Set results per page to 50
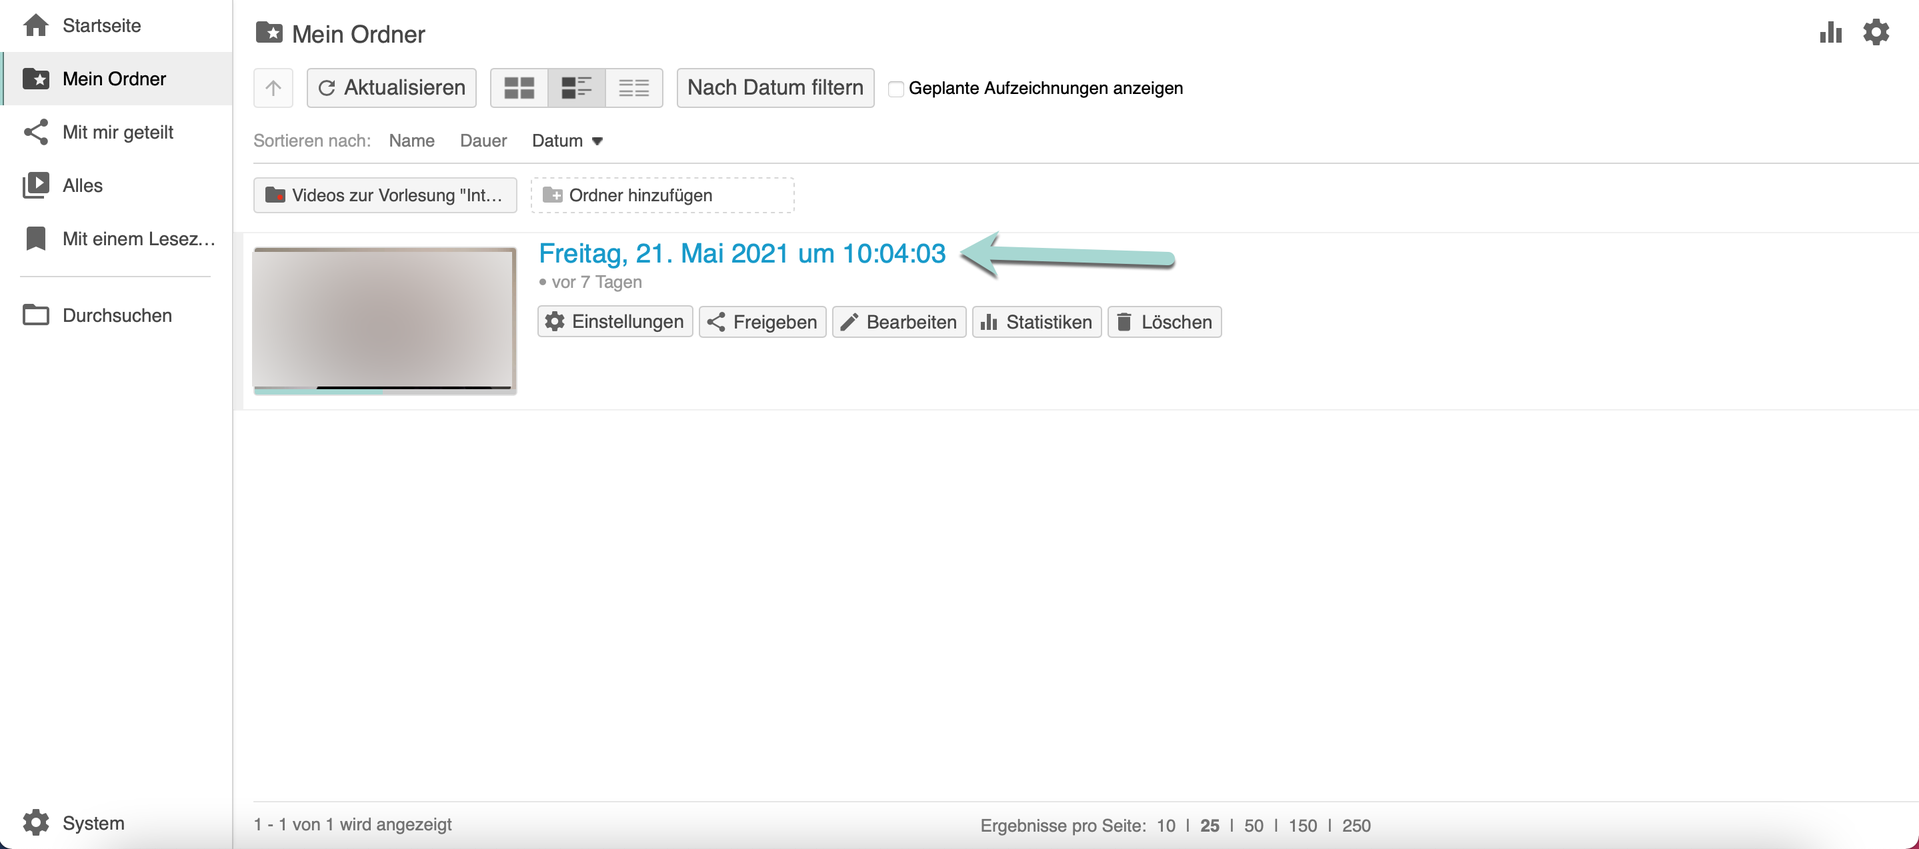Viewport: 1919px width, 849px height. point(1253,826)
